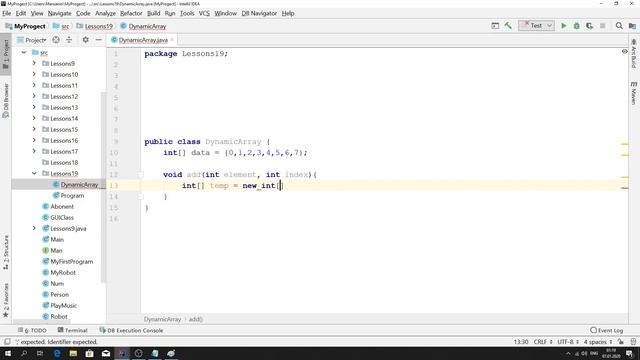Open the Windows Start menu
640x360 pixels.
(8, 353)
